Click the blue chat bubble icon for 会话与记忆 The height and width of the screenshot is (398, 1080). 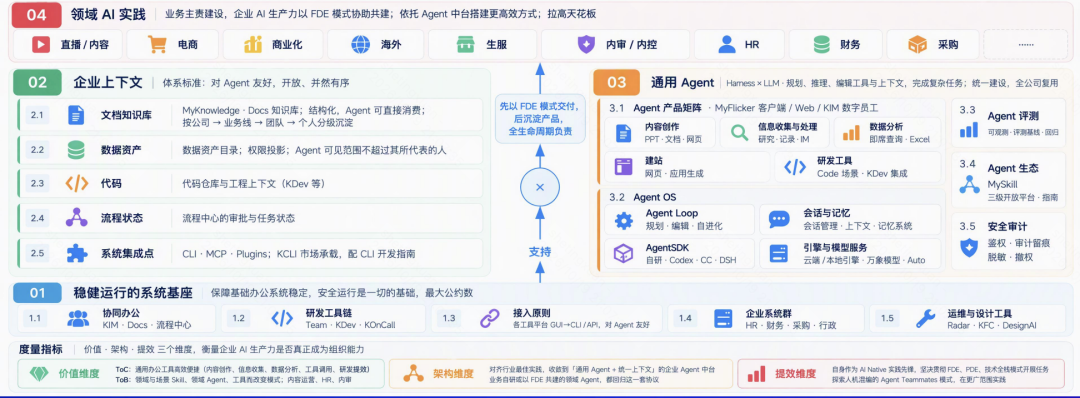point(779,220)
